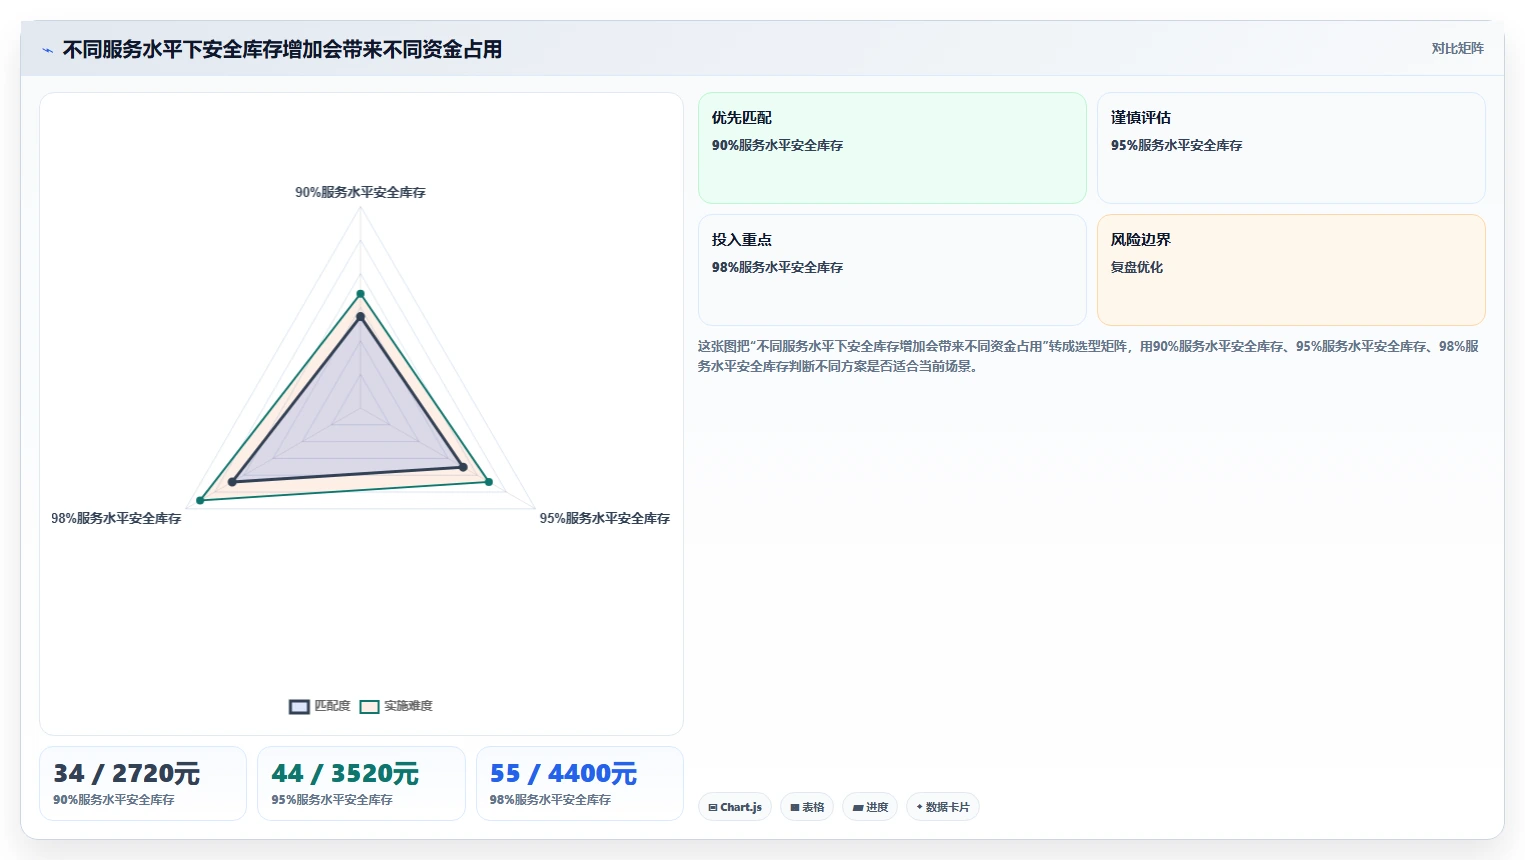
Task: Open the 55 / 4400元 stat card
Action: 580,783
